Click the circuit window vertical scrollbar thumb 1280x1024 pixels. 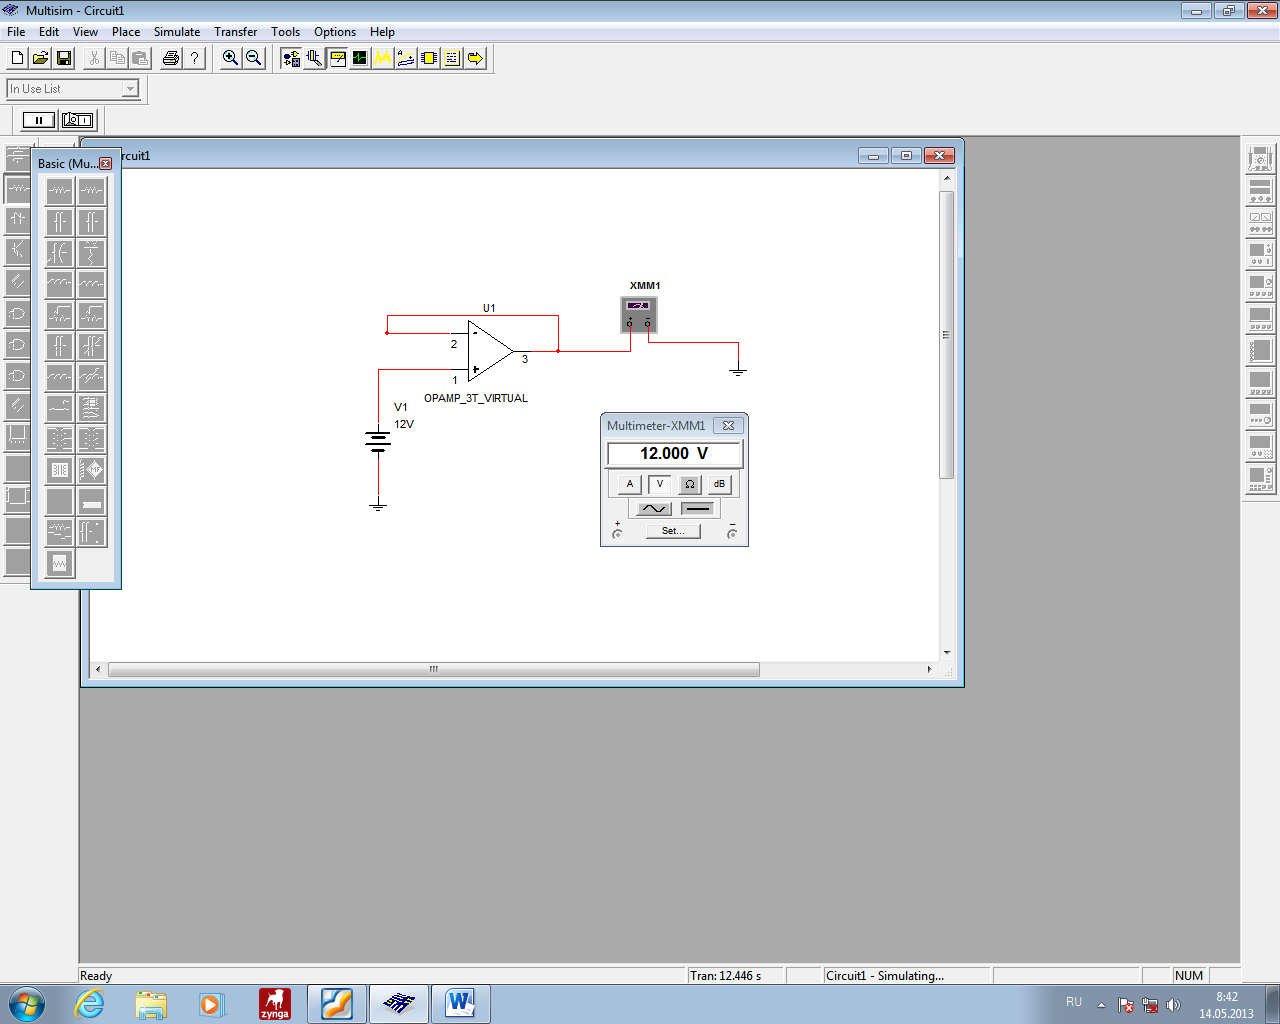(x=946, y=335)
